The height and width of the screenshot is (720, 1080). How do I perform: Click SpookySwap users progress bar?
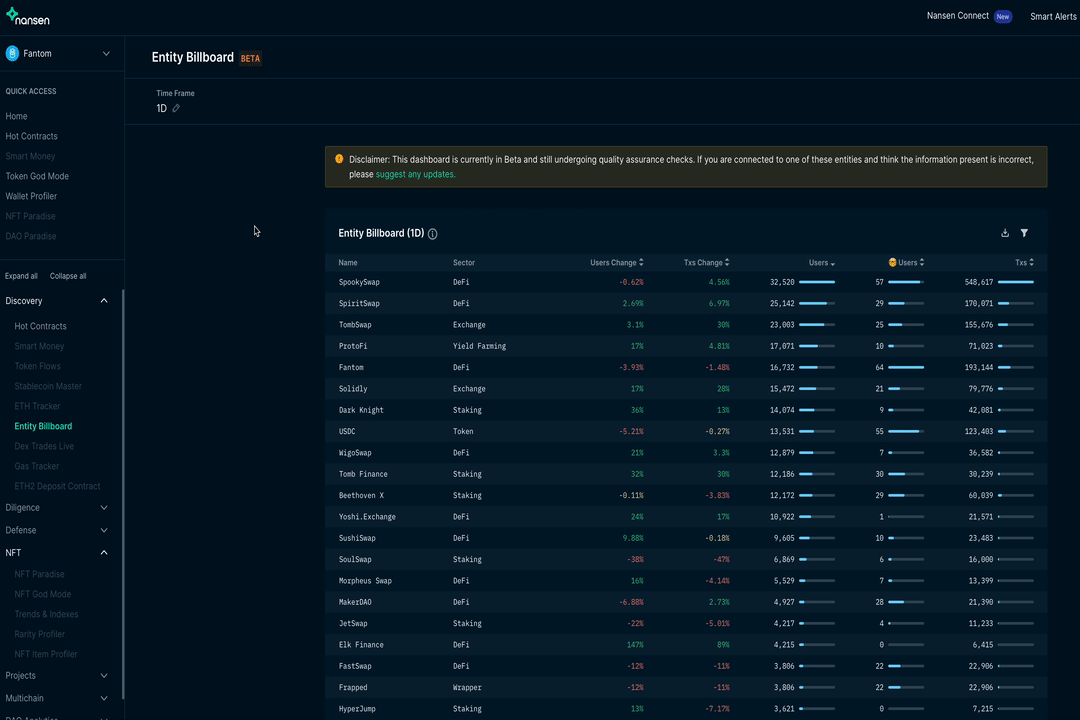coord(817,282)
